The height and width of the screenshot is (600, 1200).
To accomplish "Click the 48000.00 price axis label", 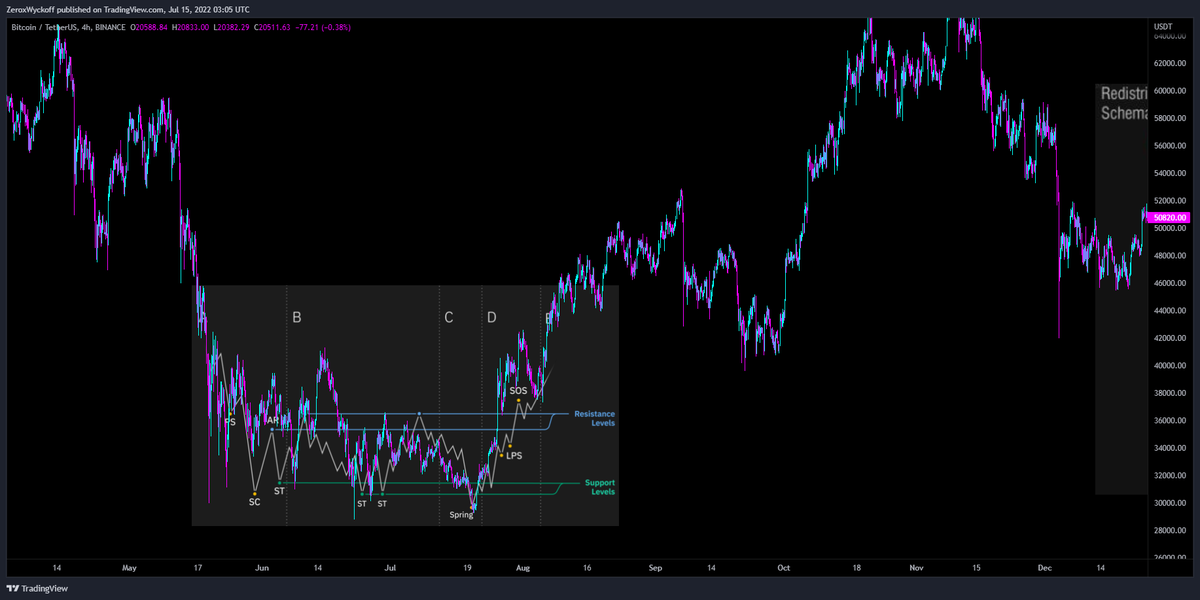I will pyautogui.click(x=1170, y=255).
